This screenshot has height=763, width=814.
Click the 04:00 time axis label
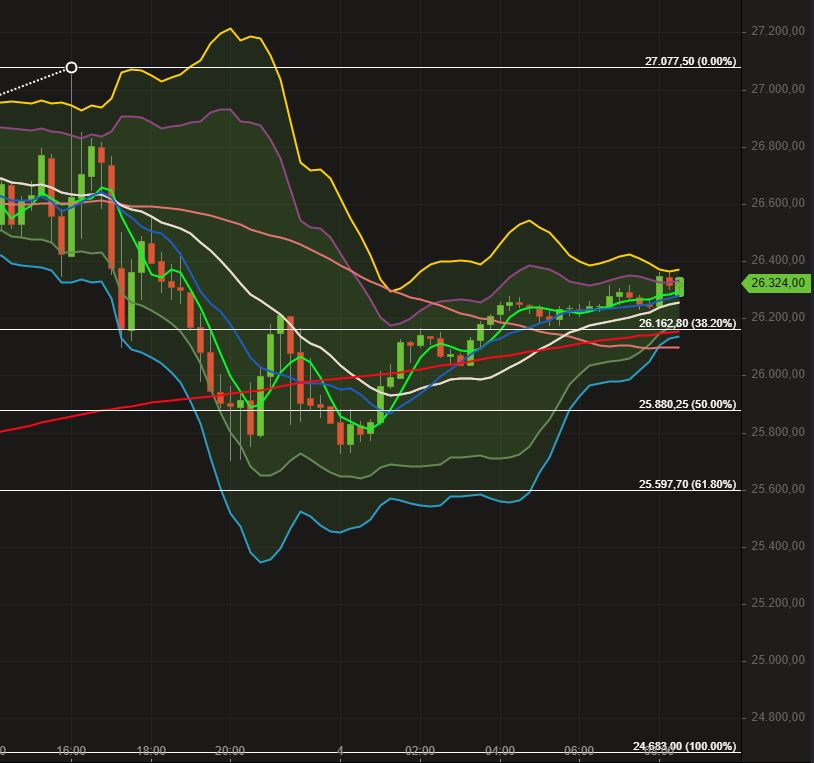point(501,749)
